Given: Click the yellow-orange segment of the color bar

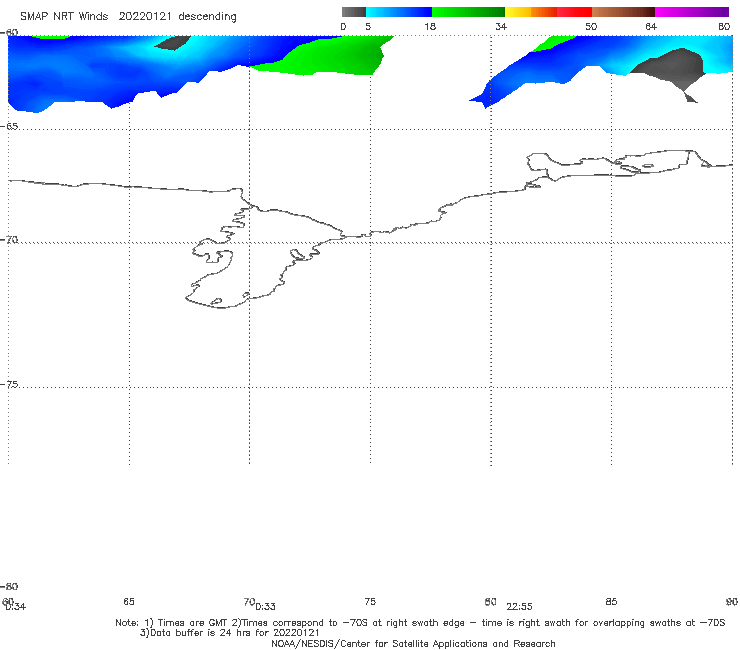Looking at the screenshot, I should tap(531, 12).
